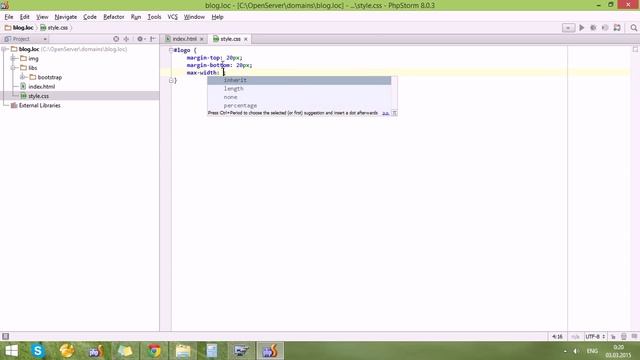Open the Project panel settings gear

point(140,39)
